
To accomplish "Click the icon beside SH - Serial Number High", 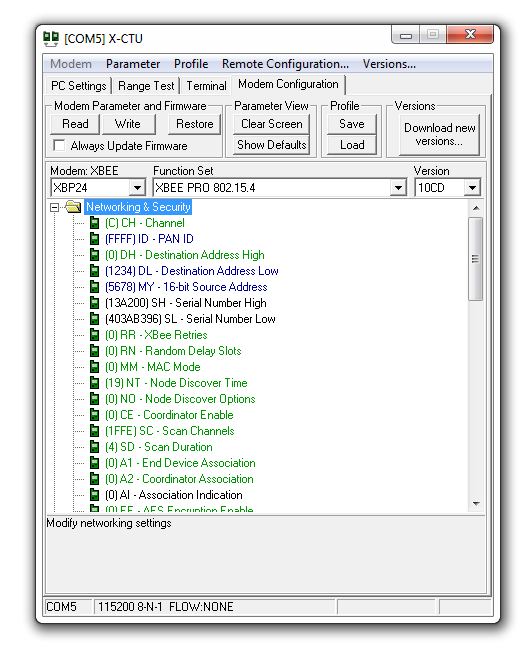I will coord(95,303).
